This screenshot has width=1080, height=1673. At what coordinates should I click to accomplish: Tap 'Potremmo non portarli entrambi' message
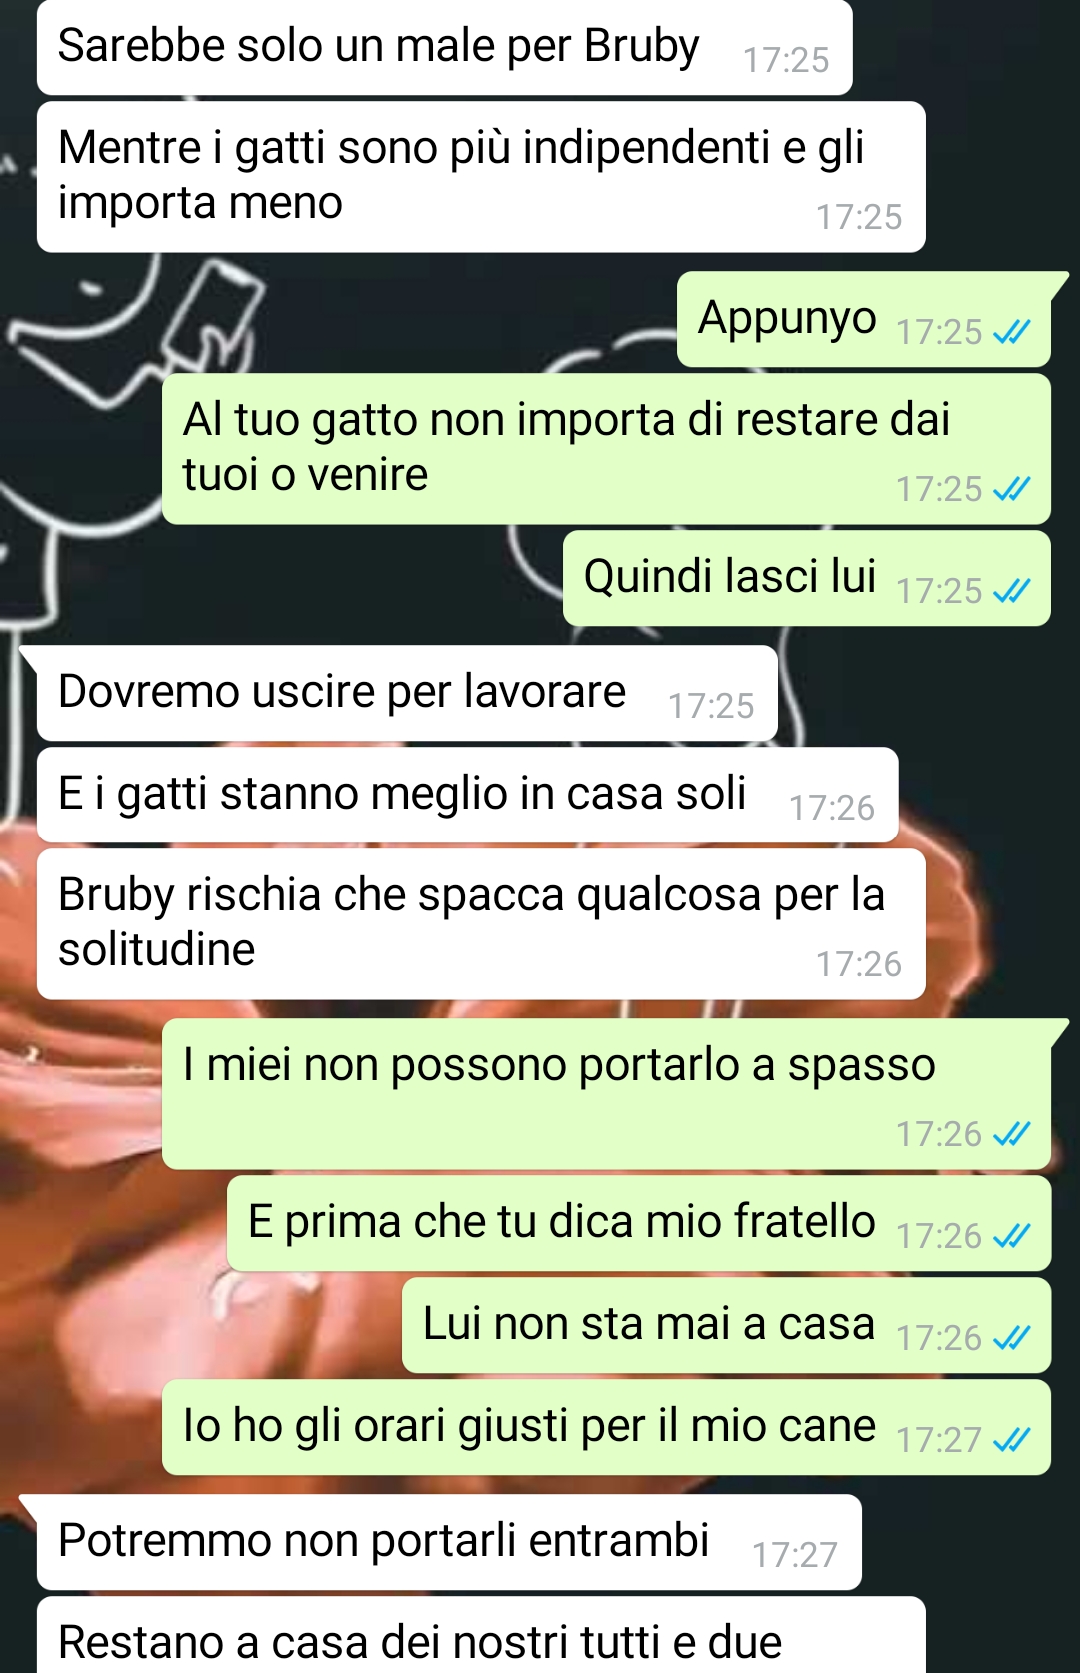[449, 1542]
